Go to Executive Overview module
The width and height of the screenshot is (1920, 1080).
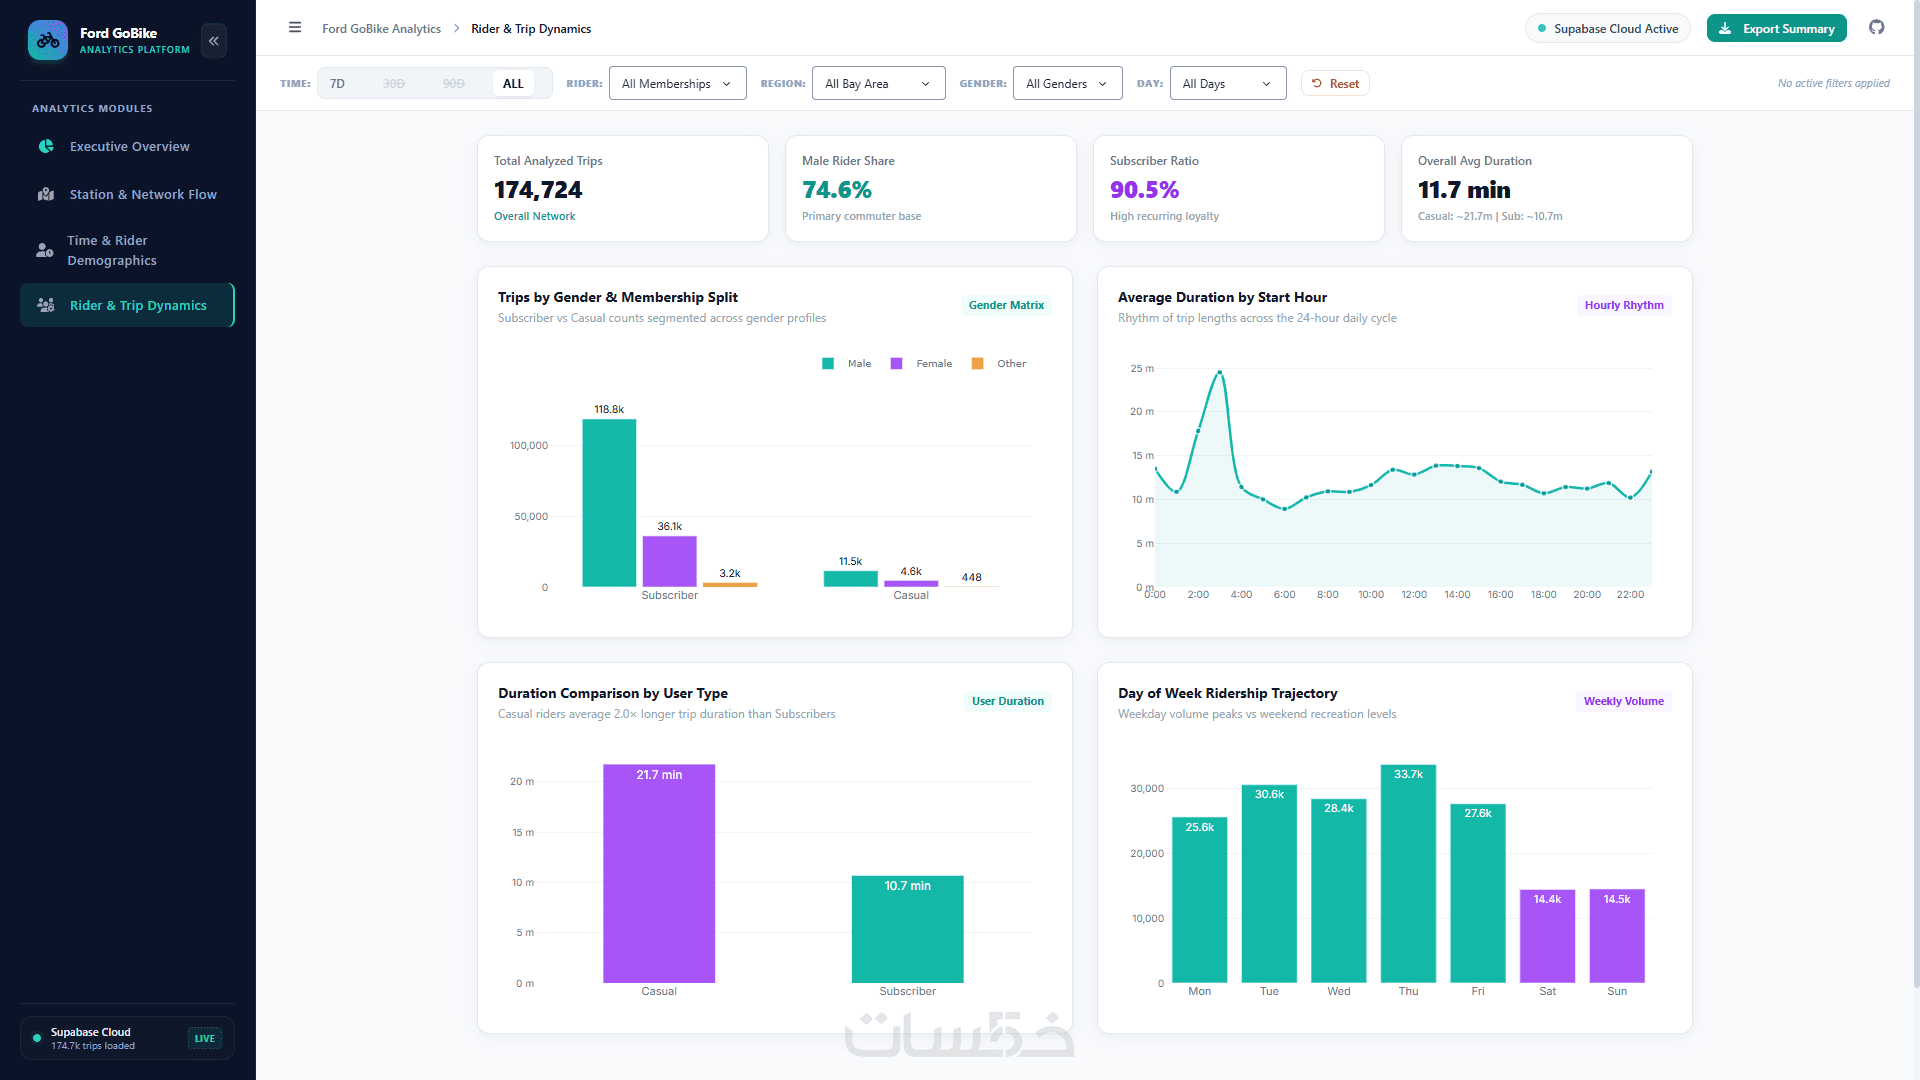[x=127, y=146]
